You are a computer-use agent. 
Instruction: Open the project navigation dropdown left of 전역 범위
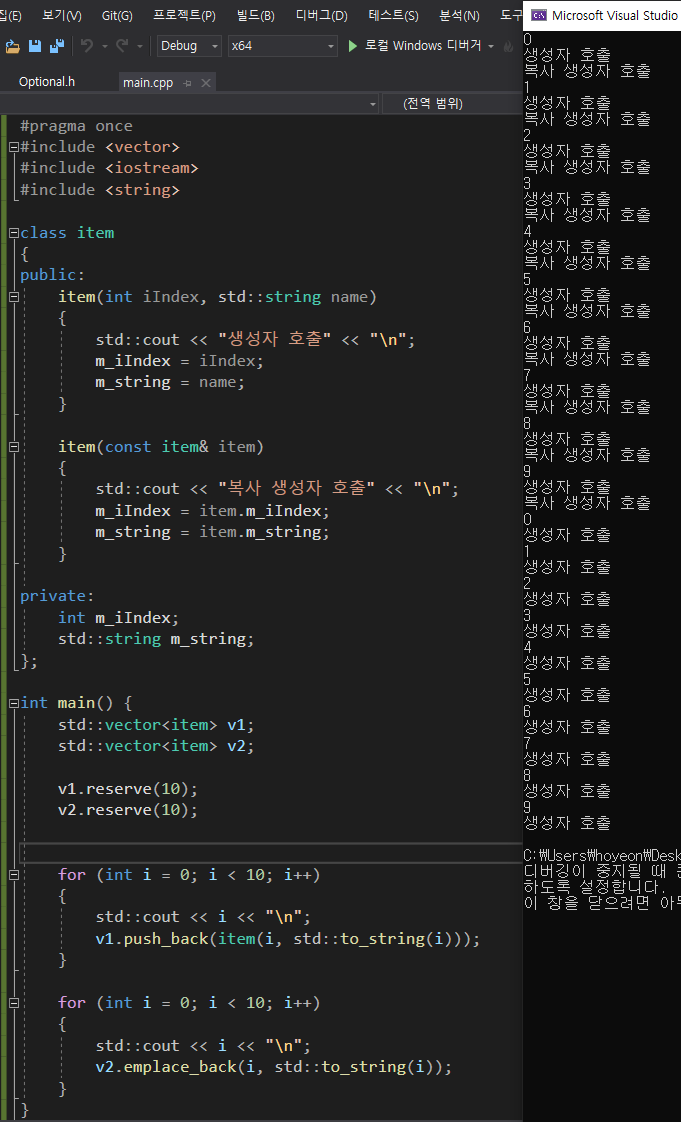189,104
